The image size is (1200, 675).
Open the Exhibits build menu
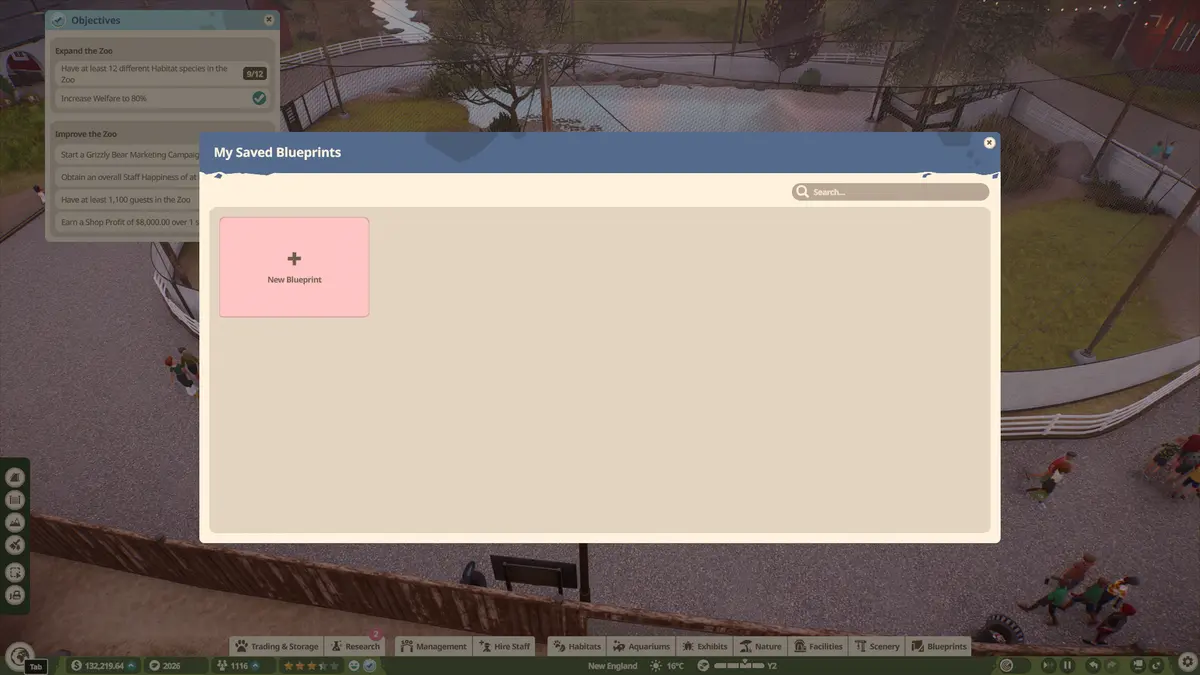tap(705, 646)
